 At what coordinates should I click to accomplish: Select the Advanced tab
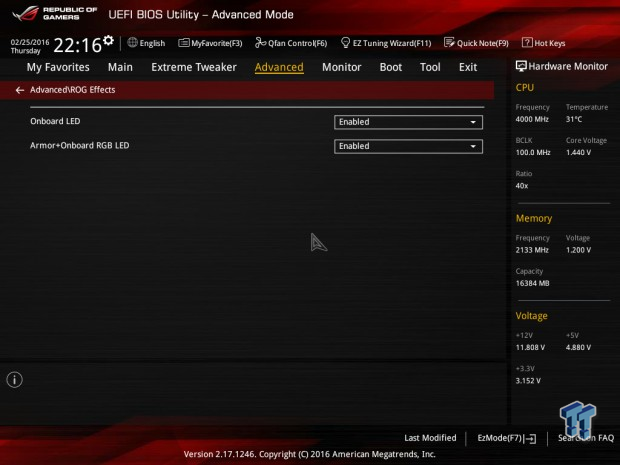click(279, 67)
